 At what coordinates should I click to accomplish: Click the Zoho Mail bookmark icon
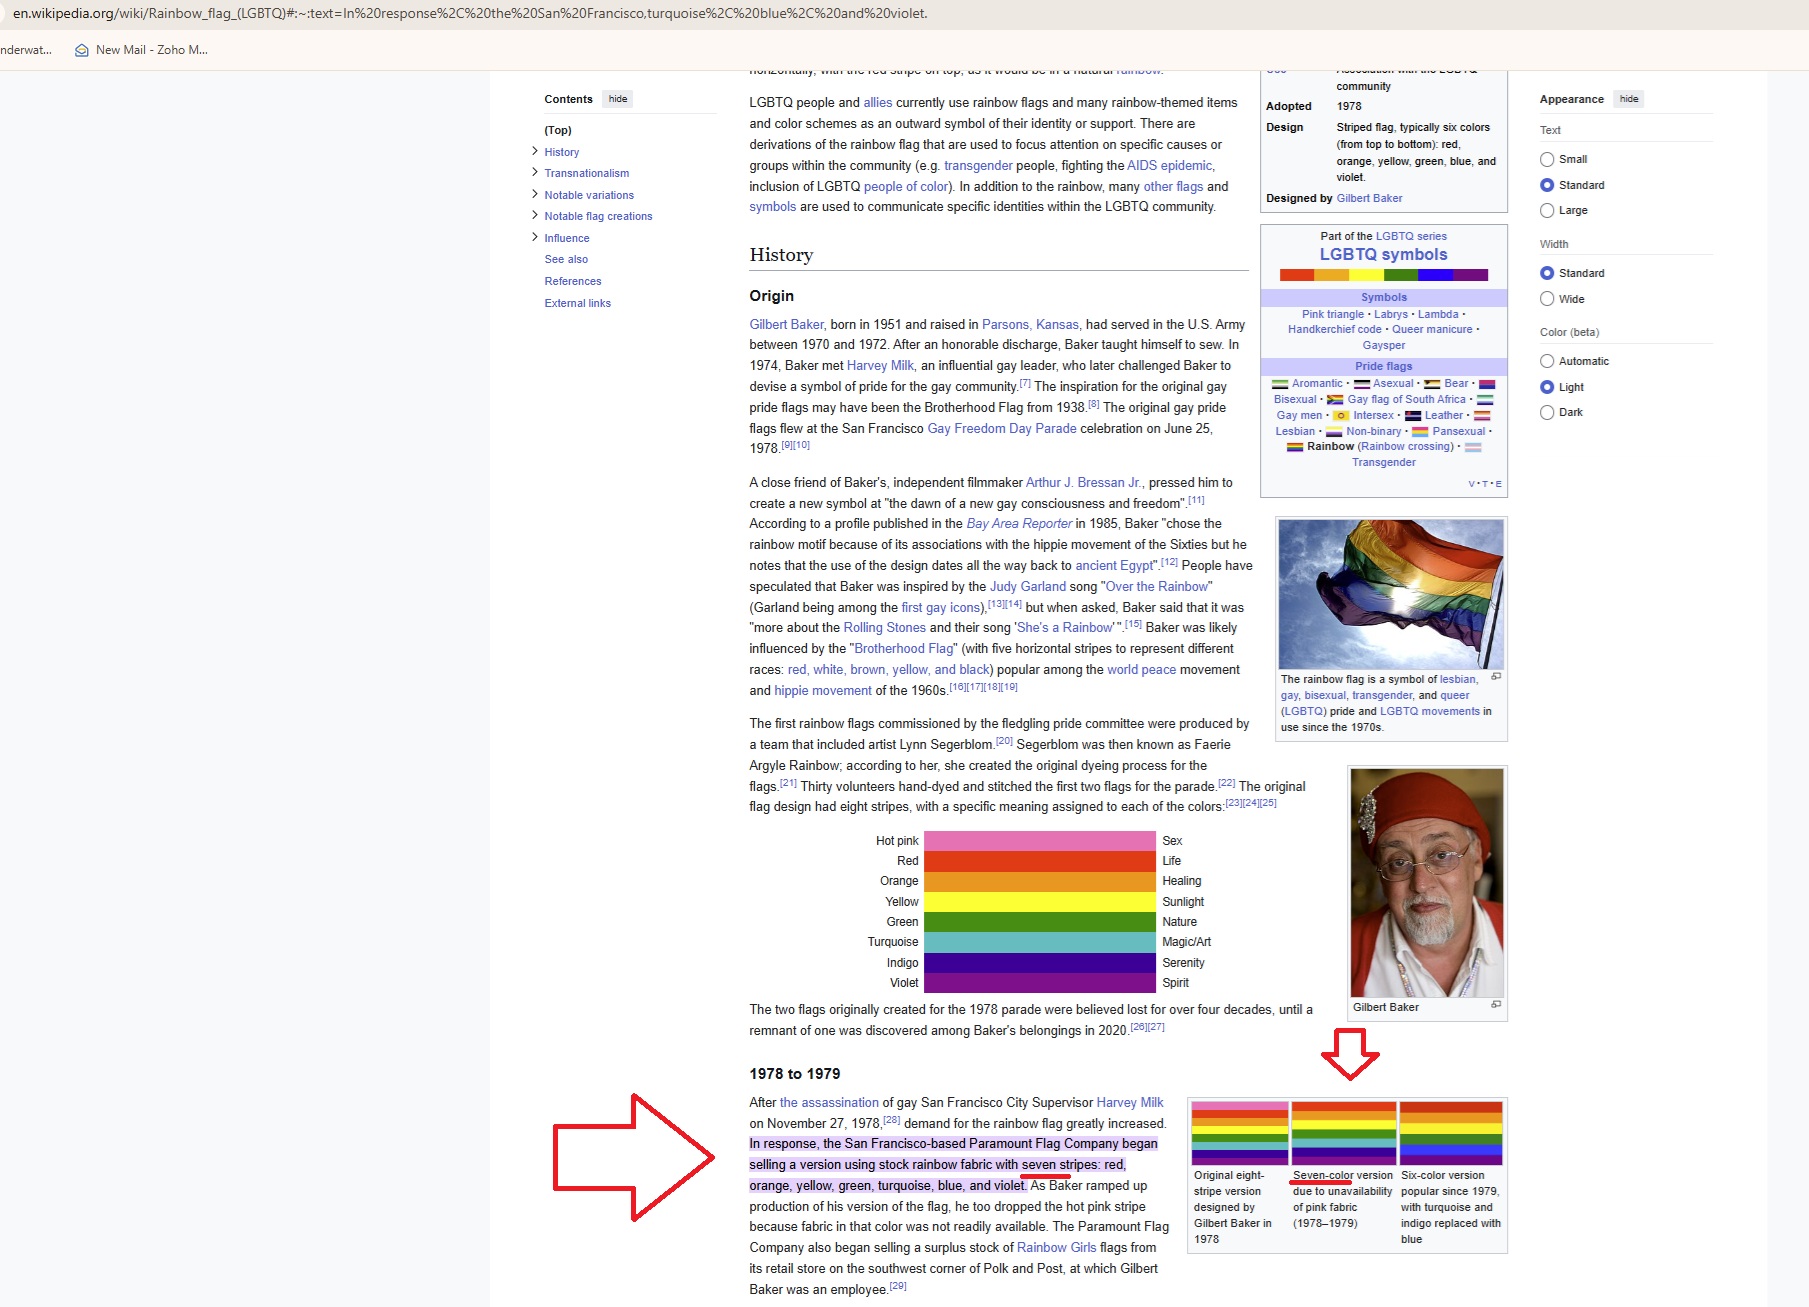point(82,50)
